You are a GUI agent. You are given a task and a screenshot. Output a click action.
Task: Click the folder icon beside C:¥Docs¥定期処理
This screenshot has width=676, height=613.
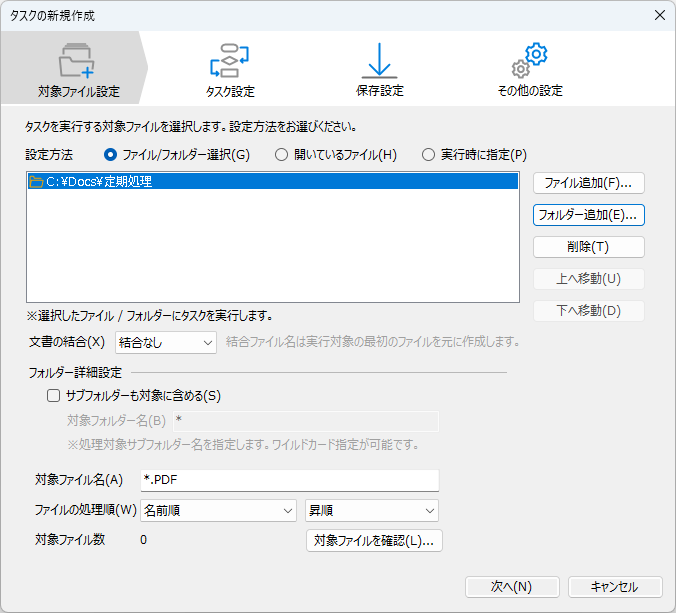point(36,181)
